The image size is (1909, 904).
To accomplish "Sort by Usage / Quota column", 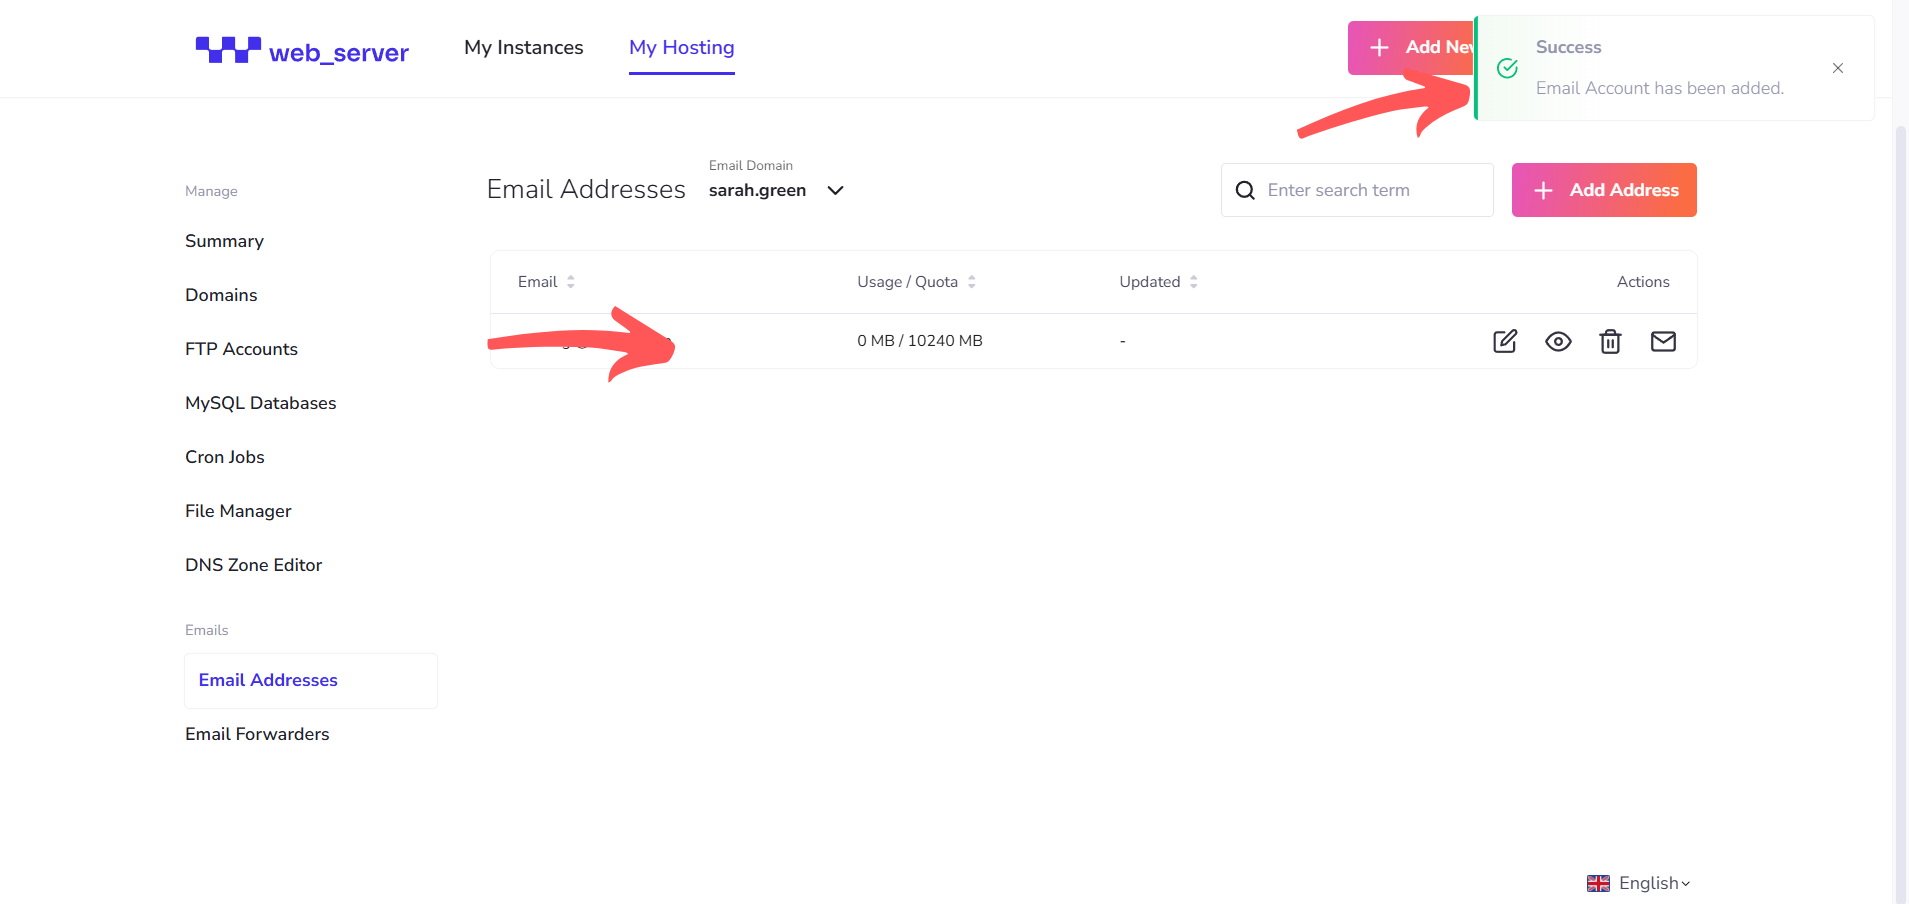I will tap(916, 282).
